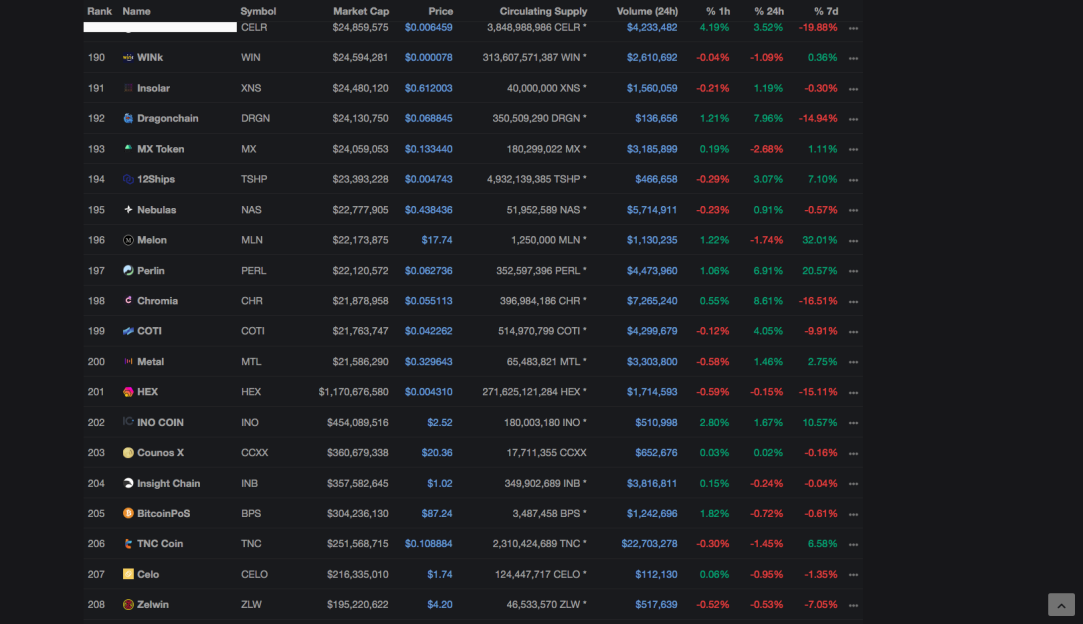Sort table by Volume (24h) column header
Screen dimensions: 1083x624
click(x=647, y=11)
